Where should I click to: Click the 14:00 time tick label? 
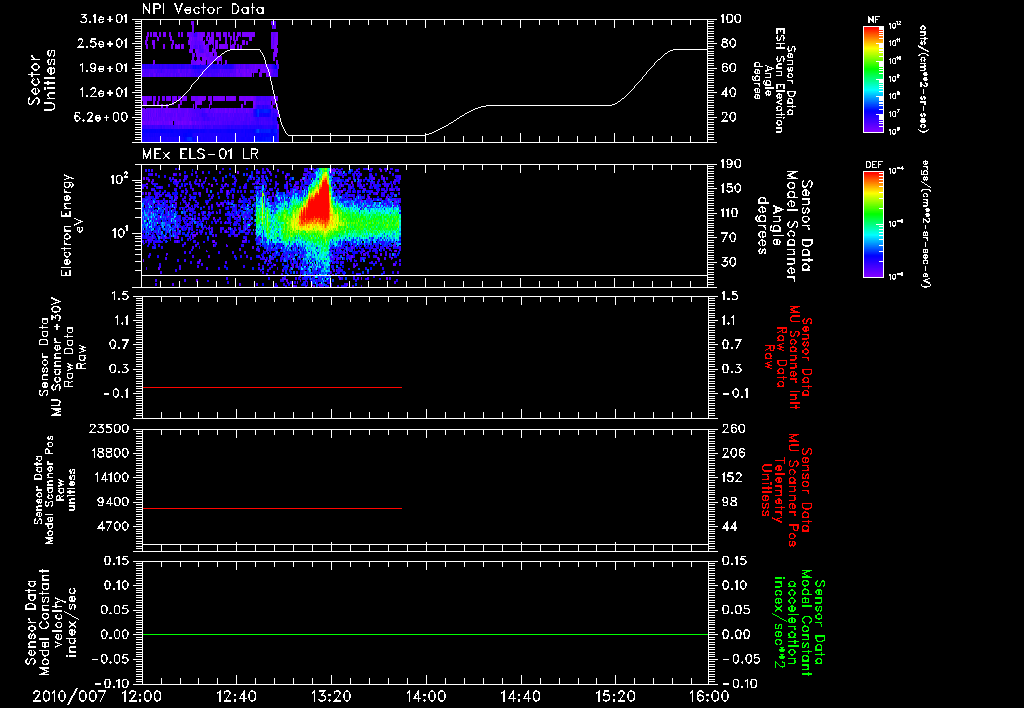click(426, 696)
